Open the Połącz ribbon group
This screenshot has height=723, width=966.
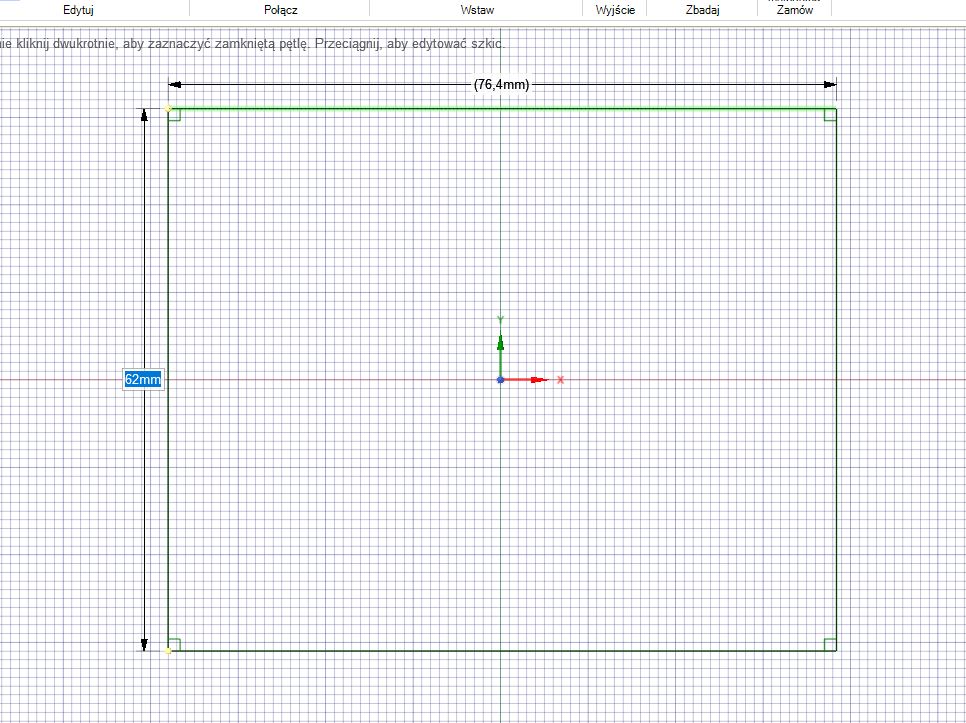[281, 10]
